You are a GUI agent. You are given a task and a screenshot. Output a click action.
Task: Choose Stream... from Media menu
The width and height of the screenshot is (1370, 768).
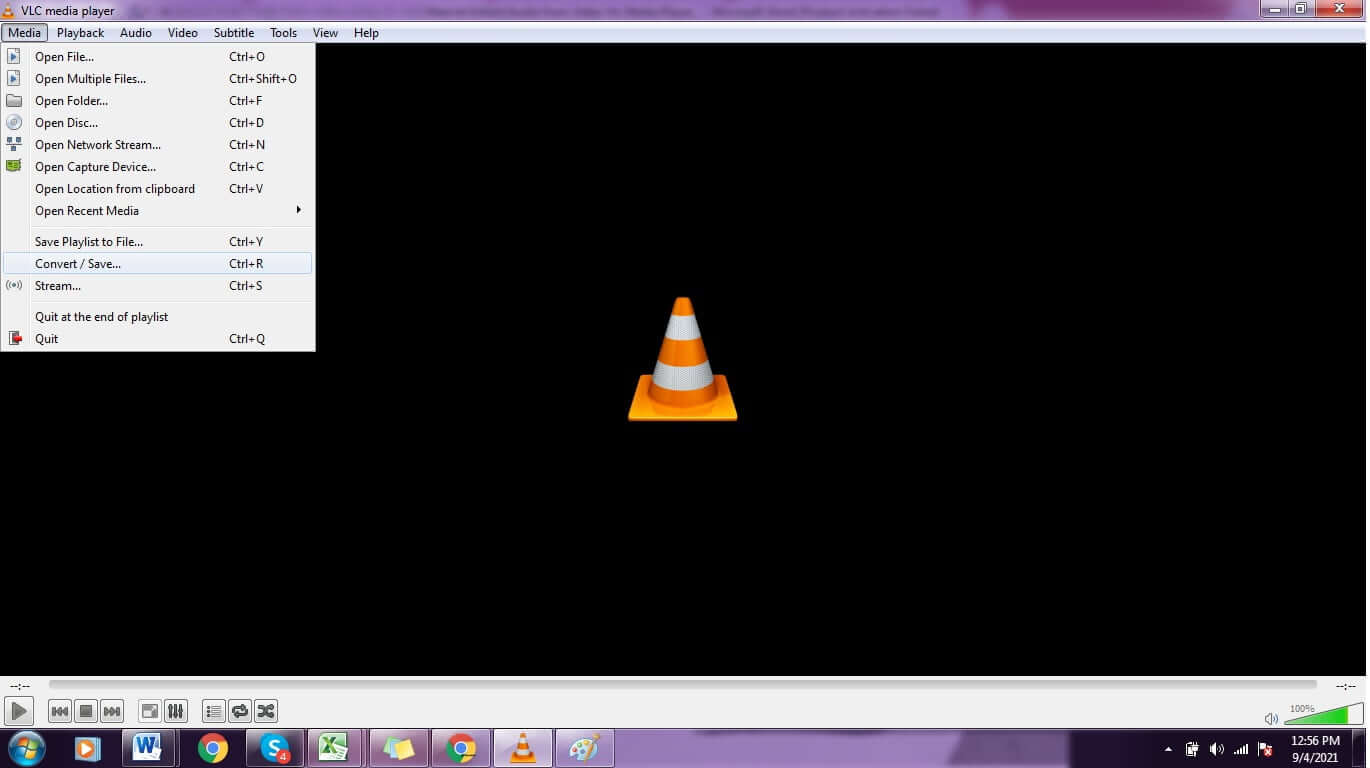158,286
